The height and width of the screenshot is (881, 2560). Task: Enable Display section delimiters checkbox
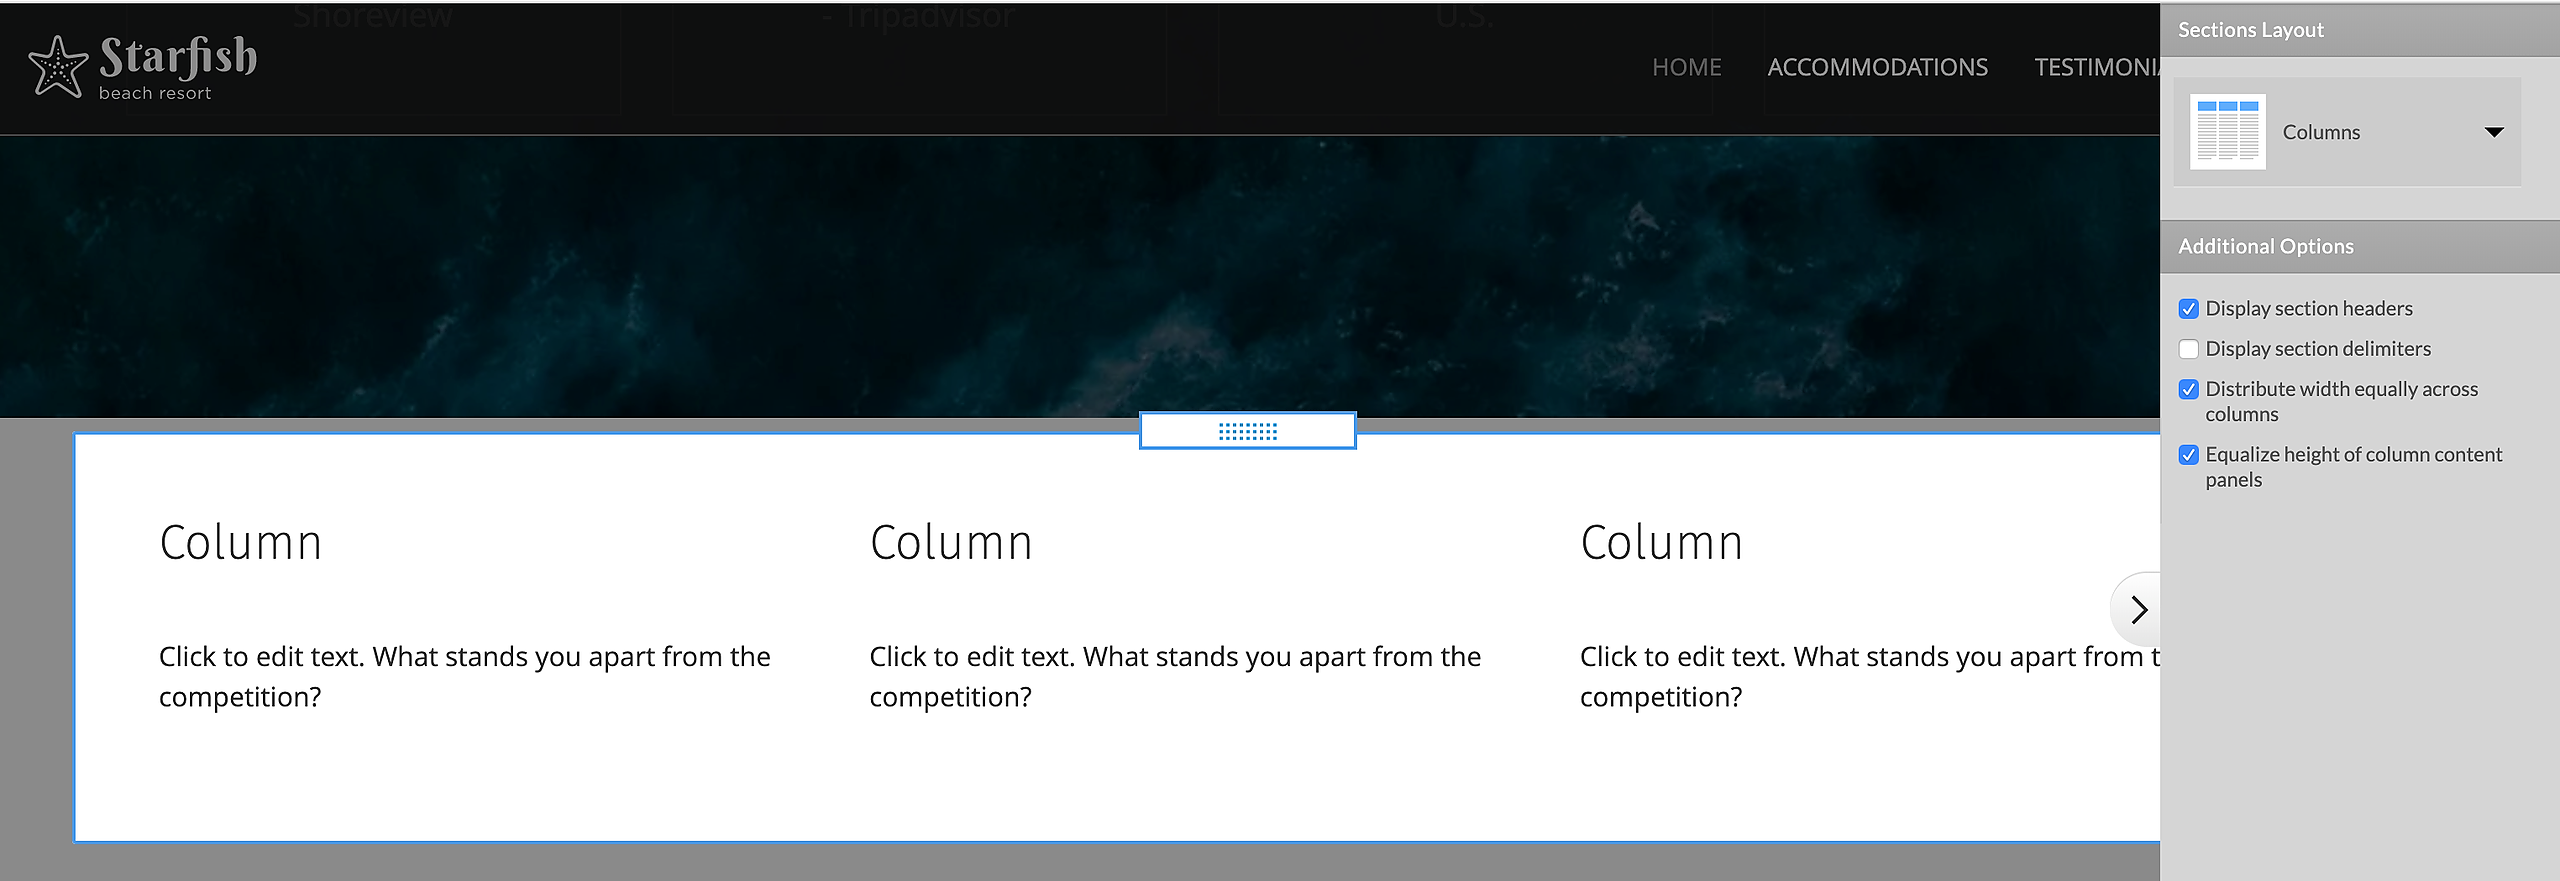point(2189,349)
